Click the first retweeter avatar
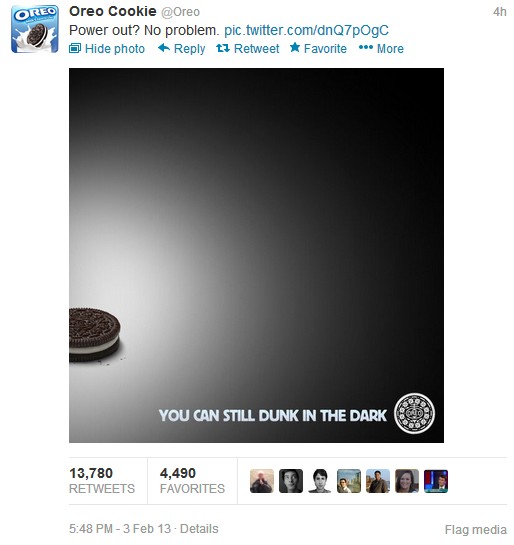This screenshot has width=514, height=545. 262,481
